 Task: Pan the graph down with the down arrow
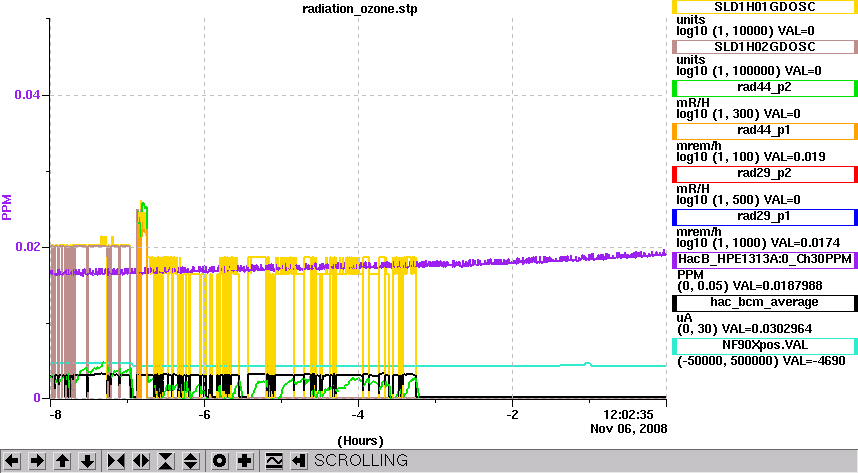(x=88, y=461)
